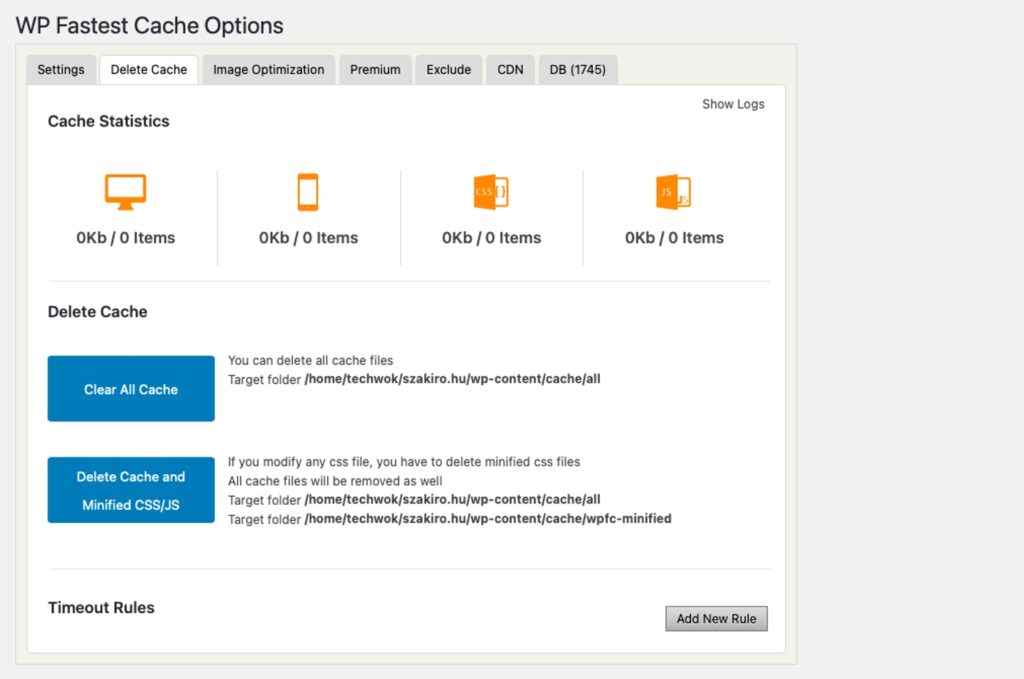This screenshot has height=679, width=1024.
Task: Open the Settings tab
Action: tap(61, 70)
